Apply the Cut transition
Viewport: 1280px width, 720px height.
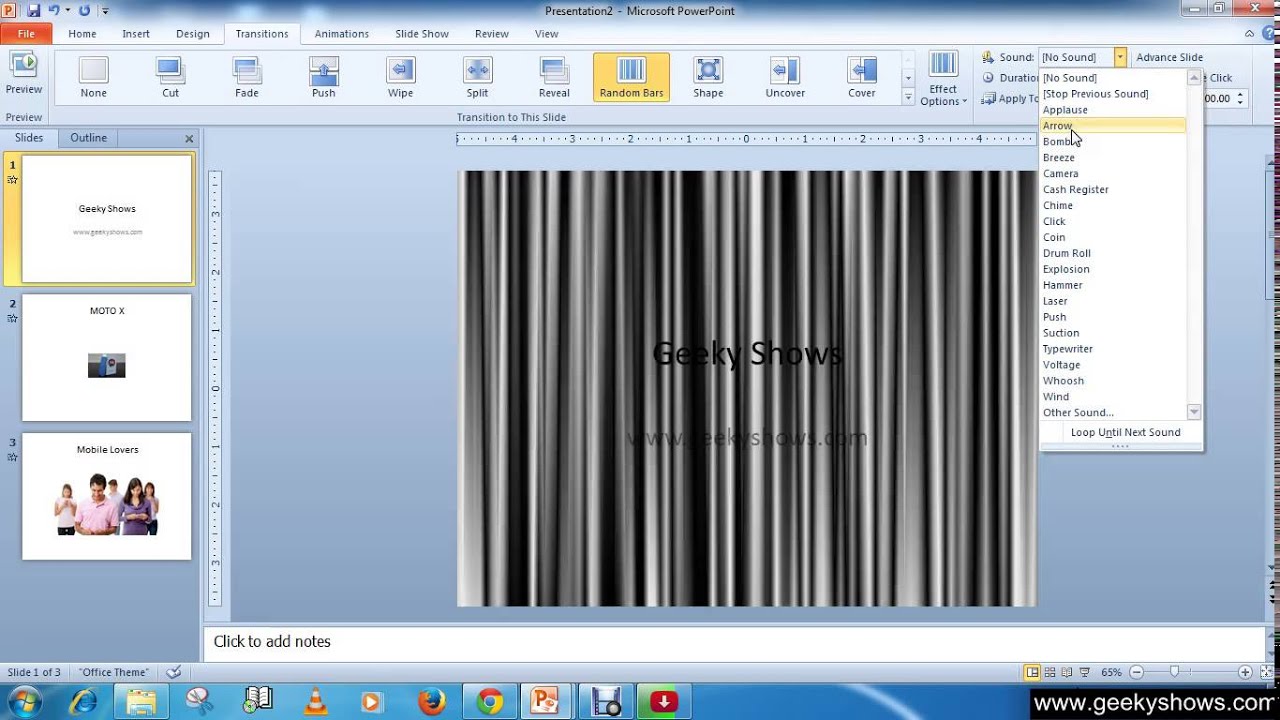(x=170, y=77)
